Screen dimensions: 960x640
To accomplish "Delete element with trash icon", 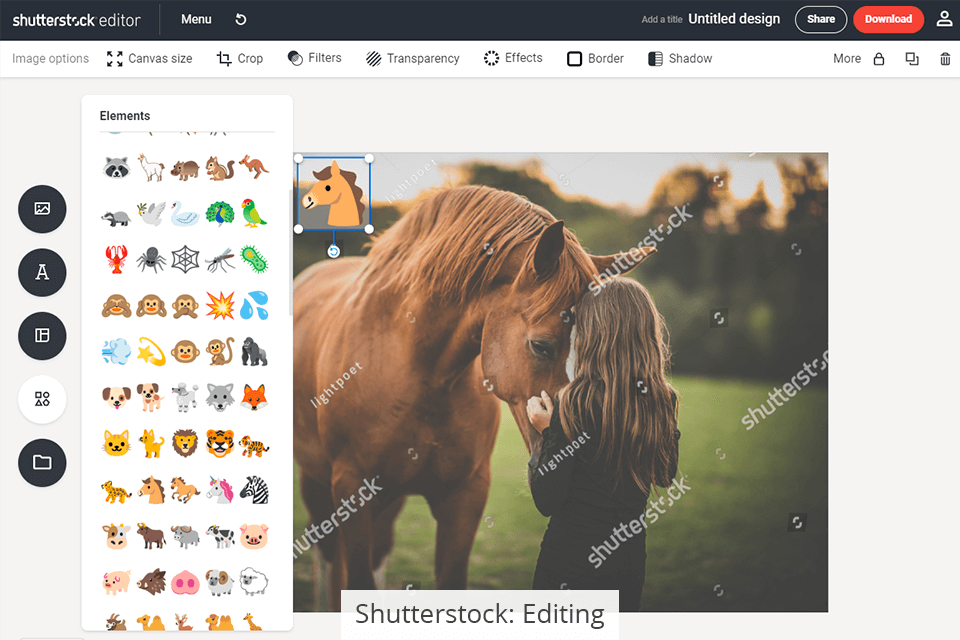I will pyautogui.click(x=945, y=59).
